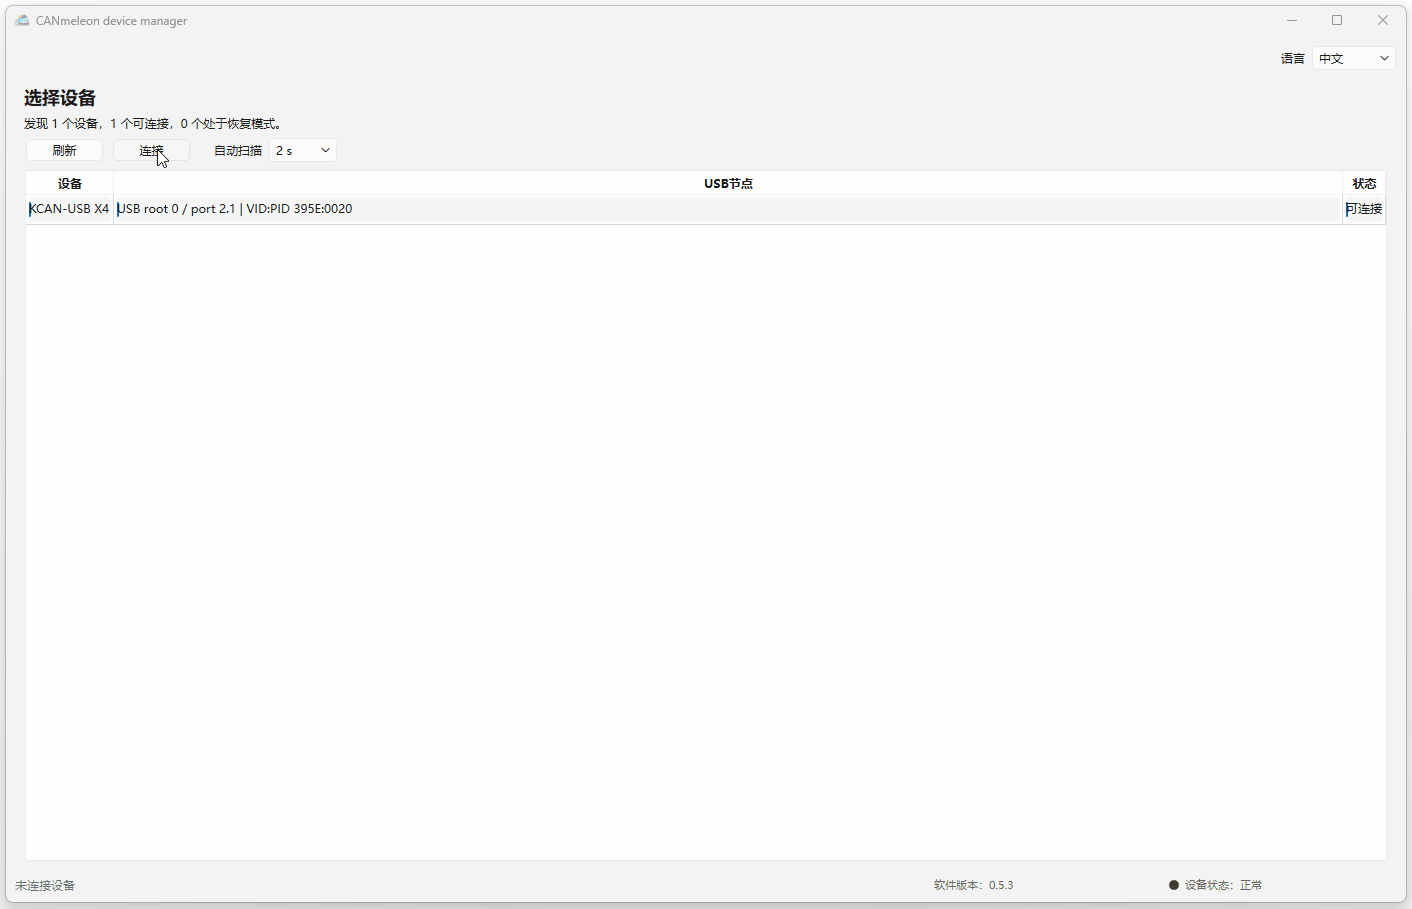Click the 设备状态 indicator dot
Viewport: 1412px width, 909px height.
[x=1174, y=885]
